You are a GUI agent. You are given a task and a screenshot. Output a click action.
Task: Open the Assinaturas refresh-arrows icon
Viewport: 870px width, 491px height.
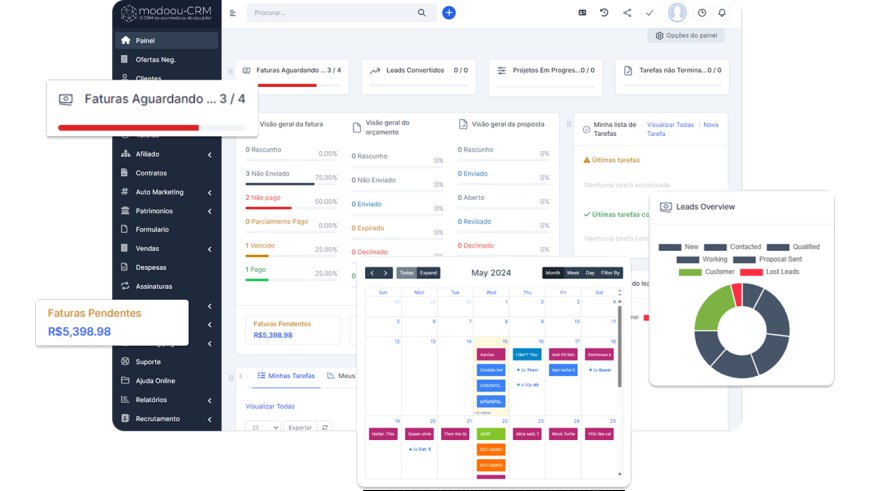click(125, 286)
